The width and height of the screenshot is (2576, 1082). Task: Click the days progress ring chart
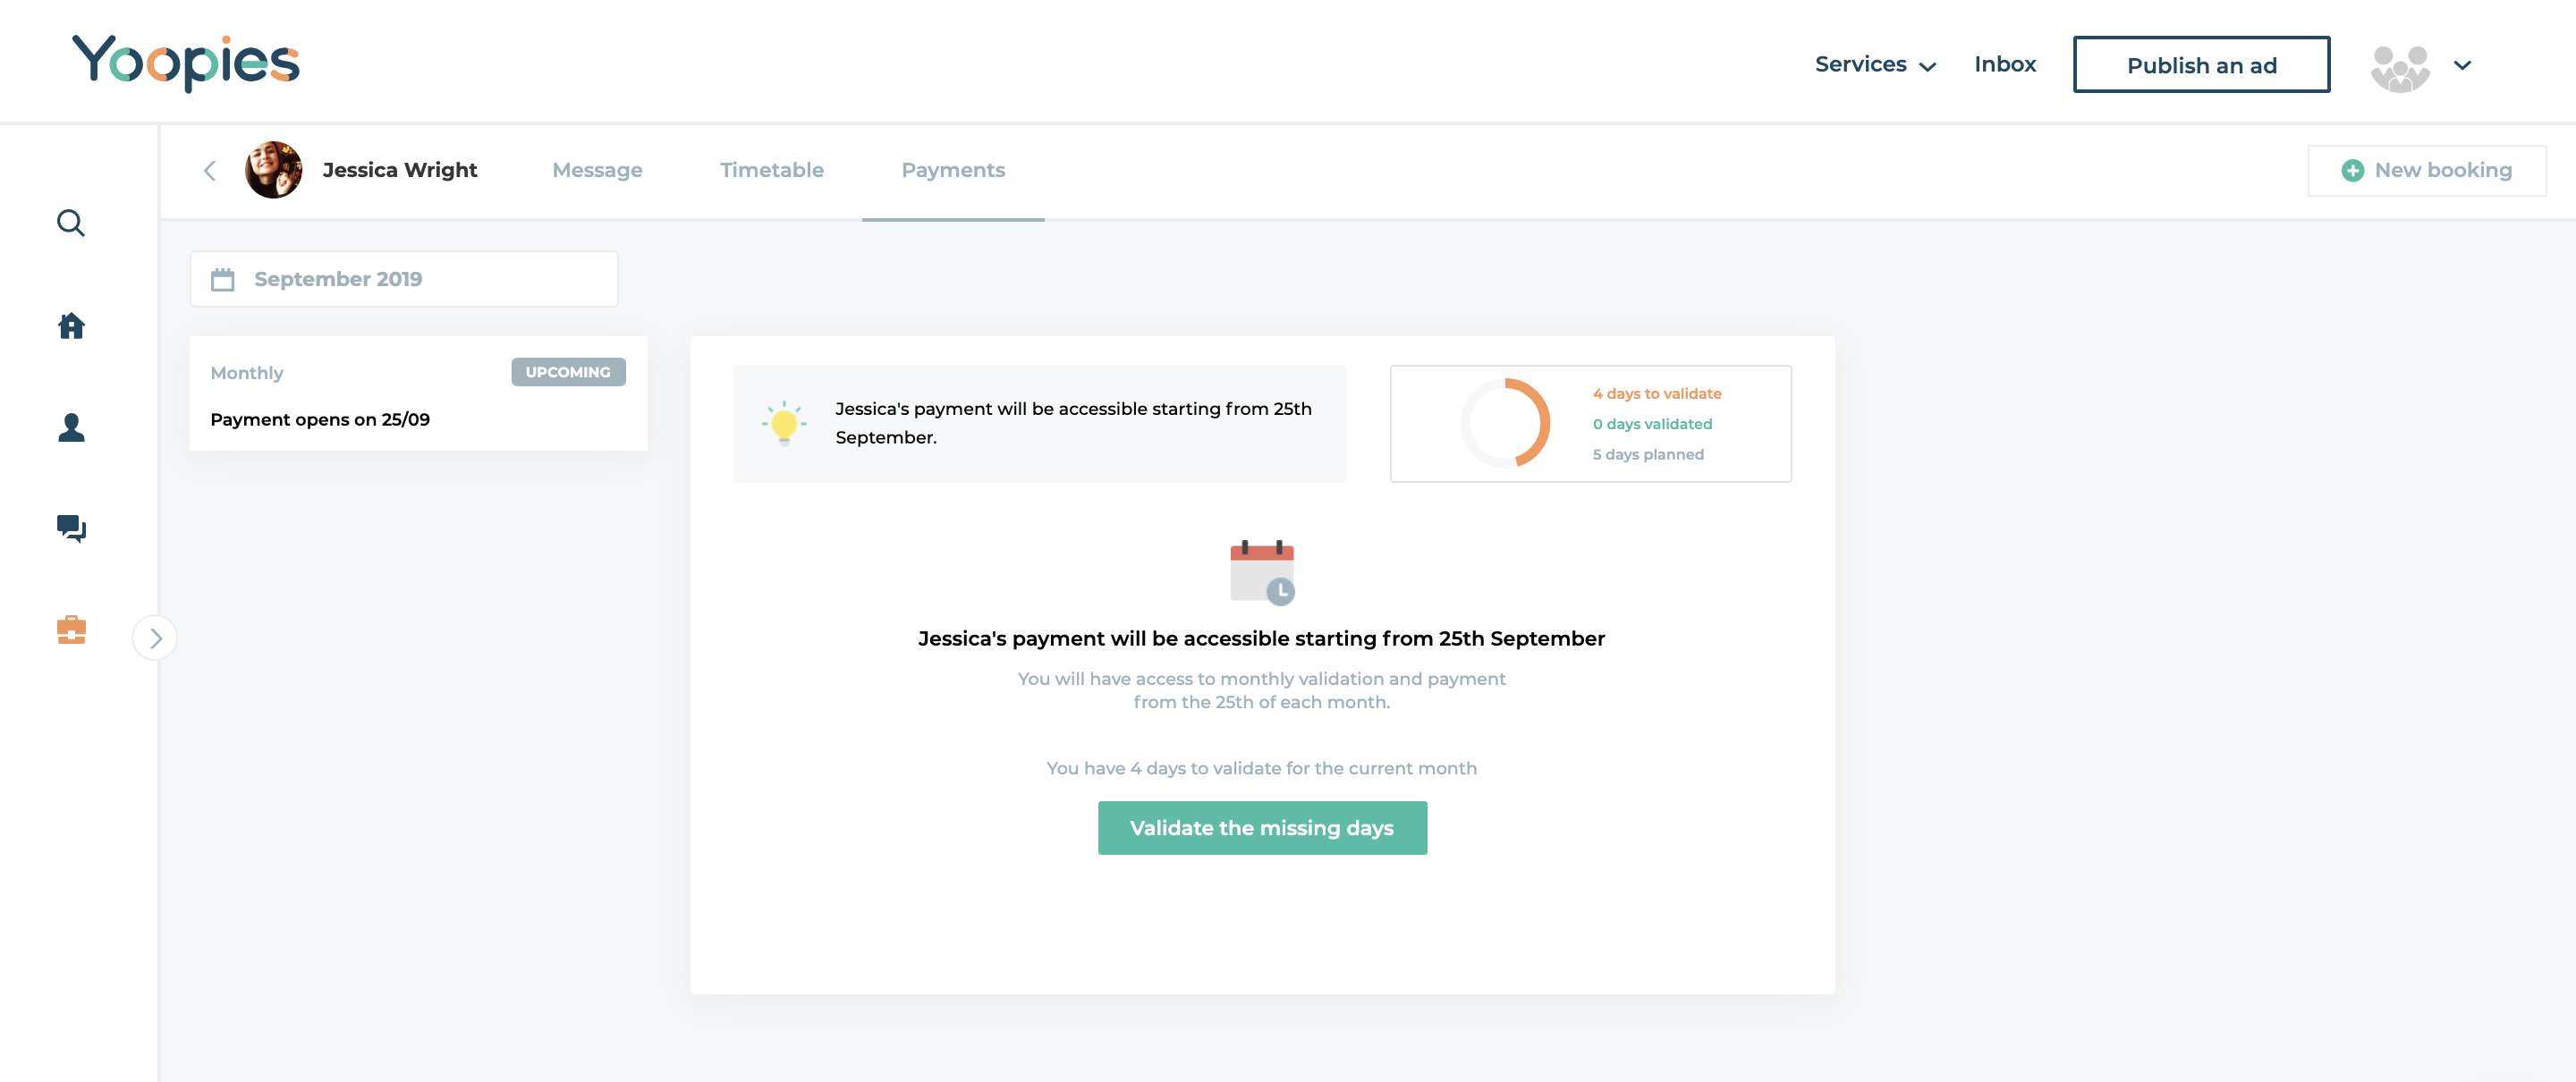click(1505, 423)
